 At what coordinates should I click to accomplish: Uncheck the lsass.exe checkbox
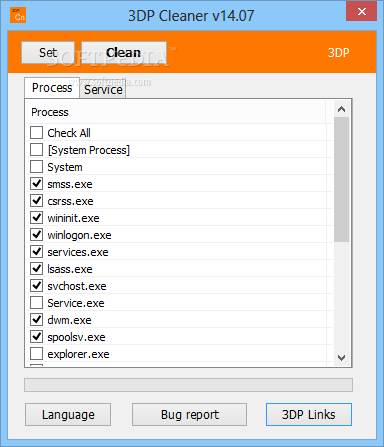[x=36, y=268]
